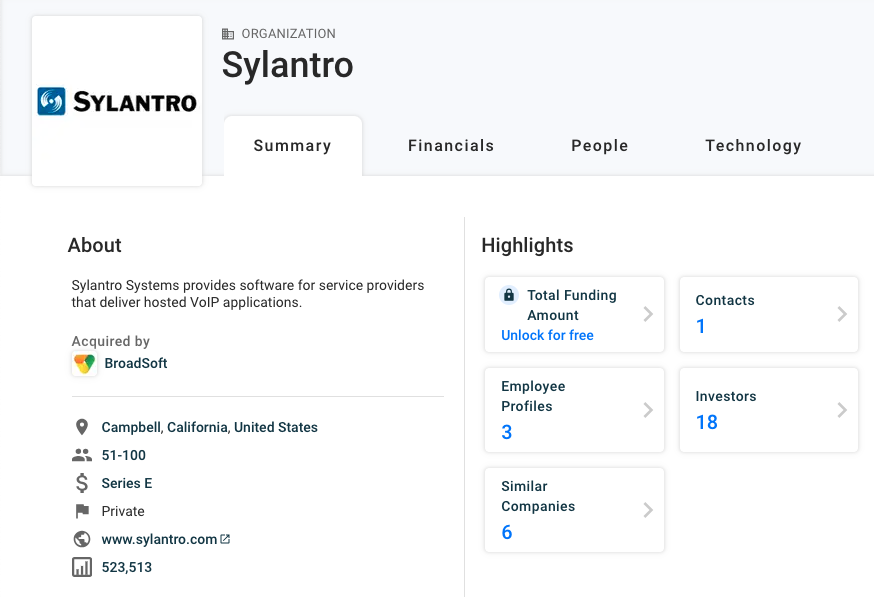Open the Contacts highlight card
The image size is (874, 597).
coord(769,314)
